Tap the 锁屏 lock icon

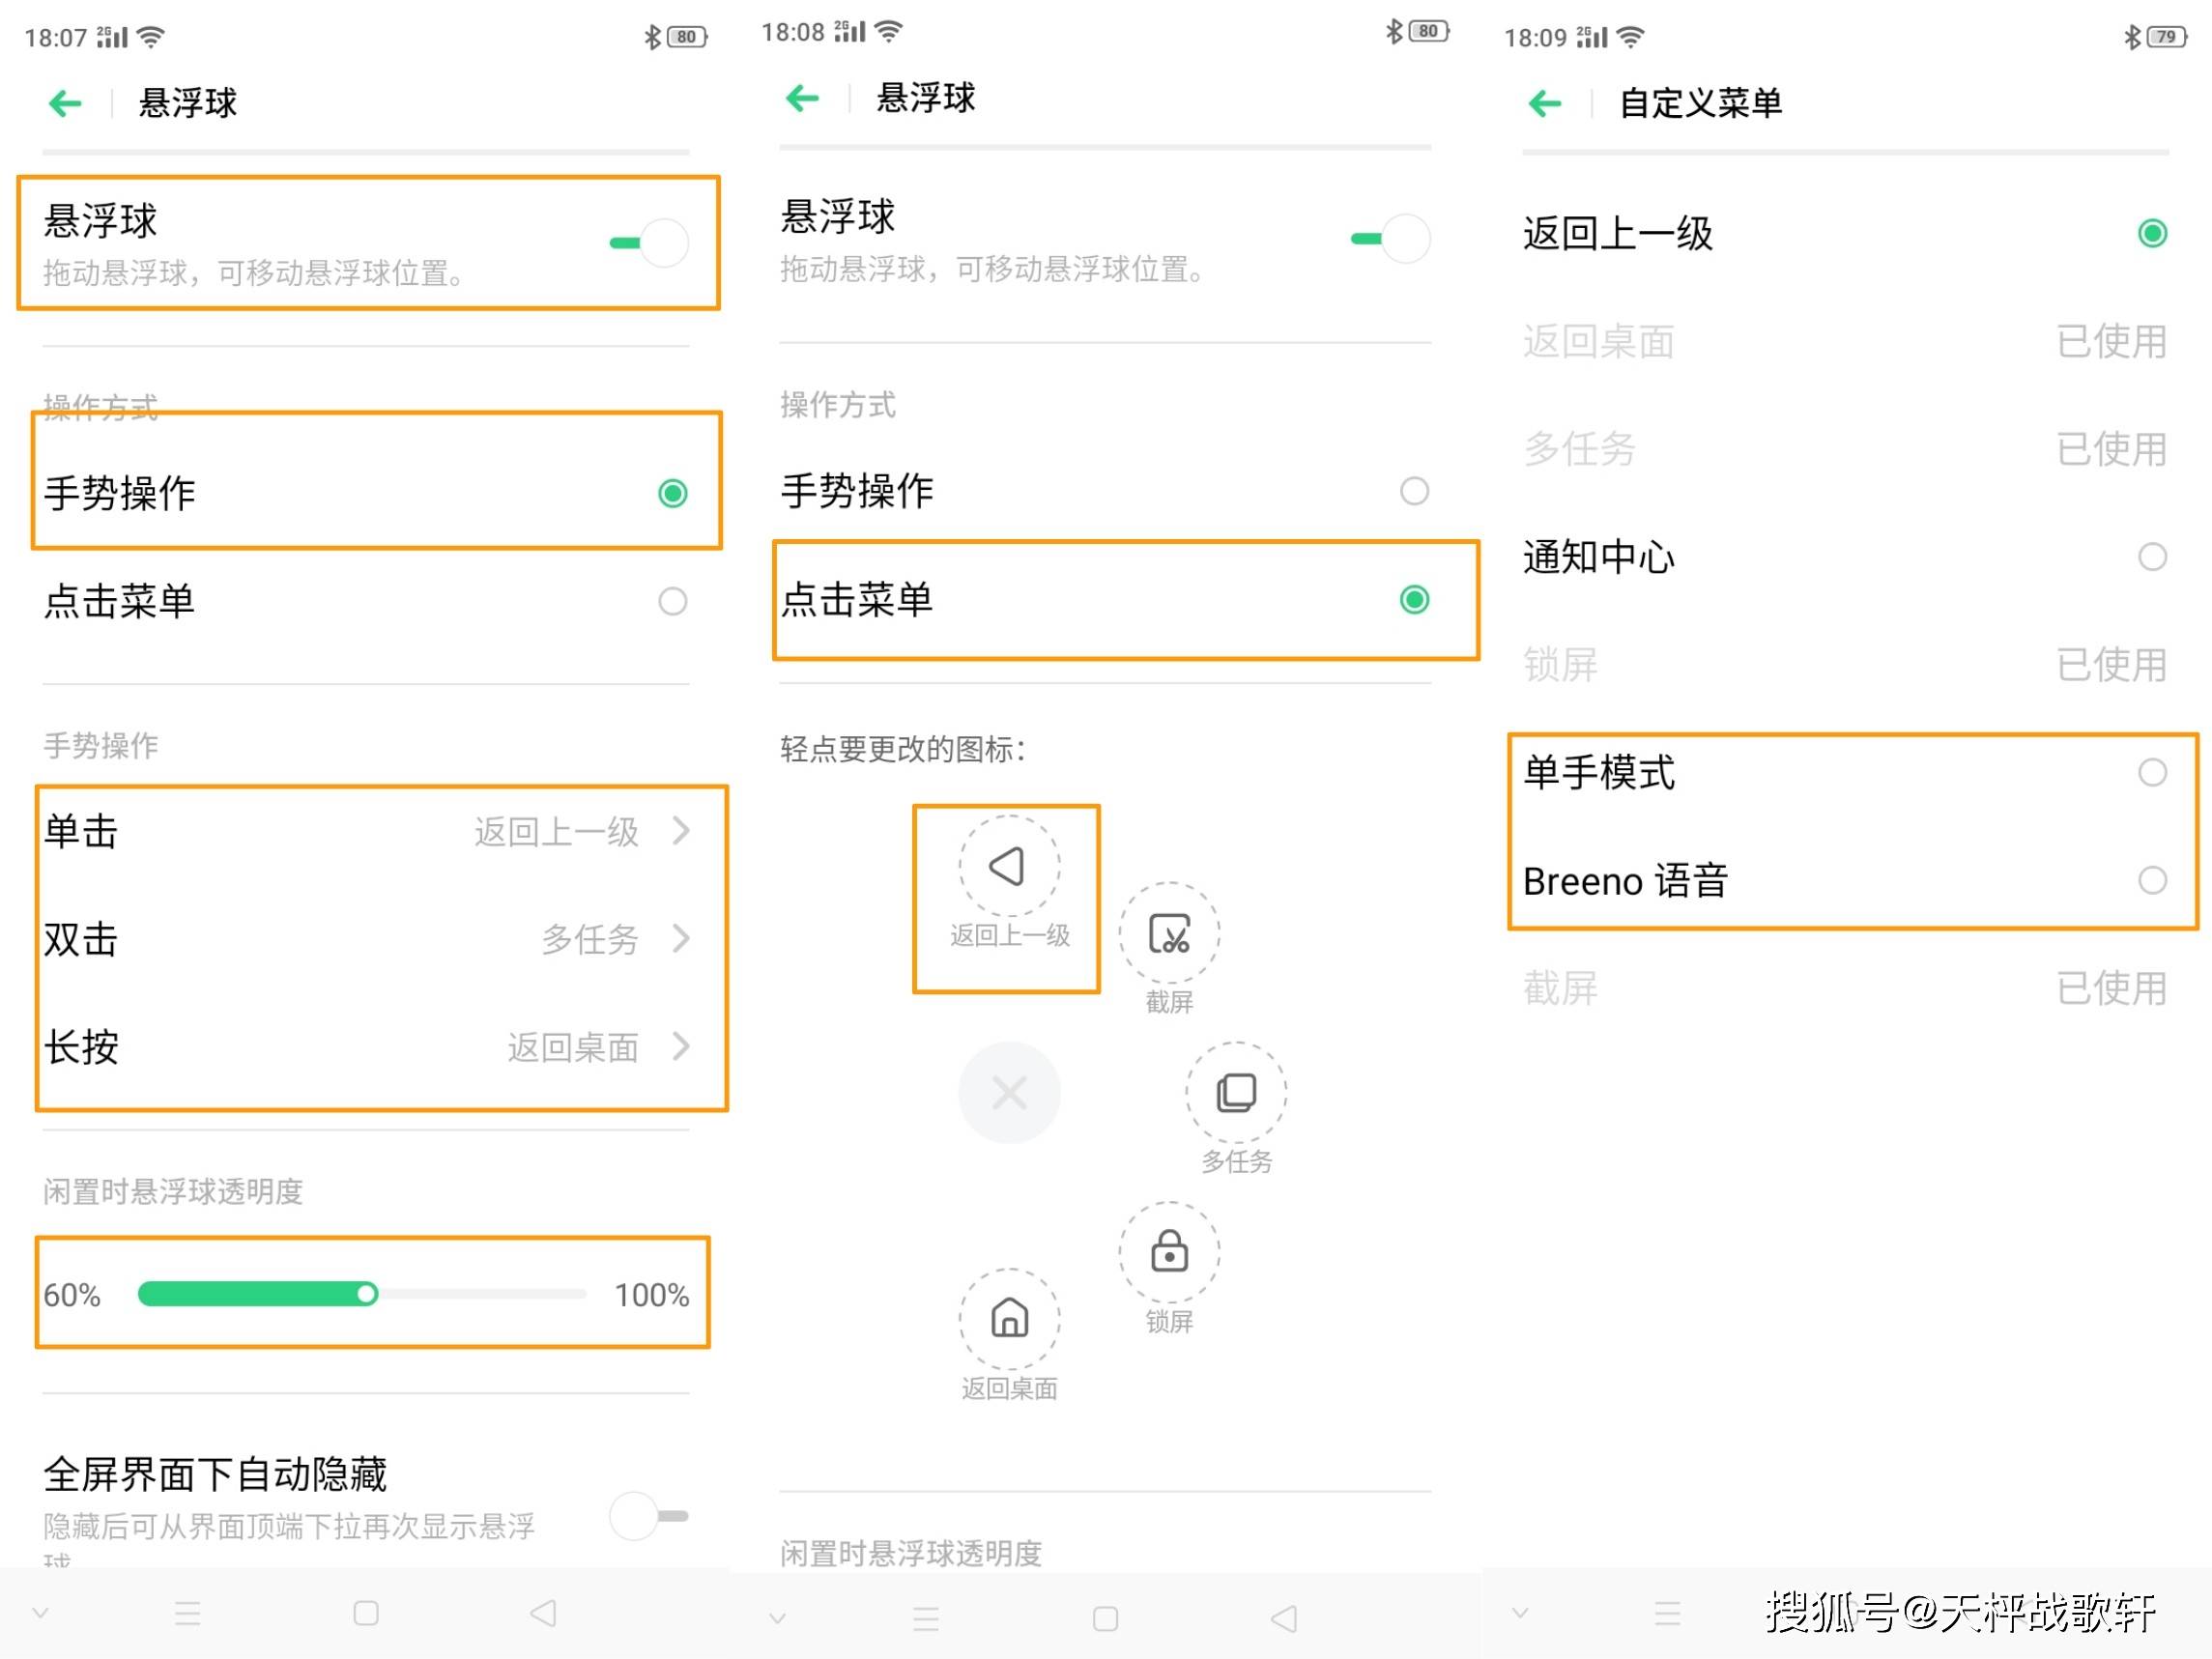[1168, 1252]
